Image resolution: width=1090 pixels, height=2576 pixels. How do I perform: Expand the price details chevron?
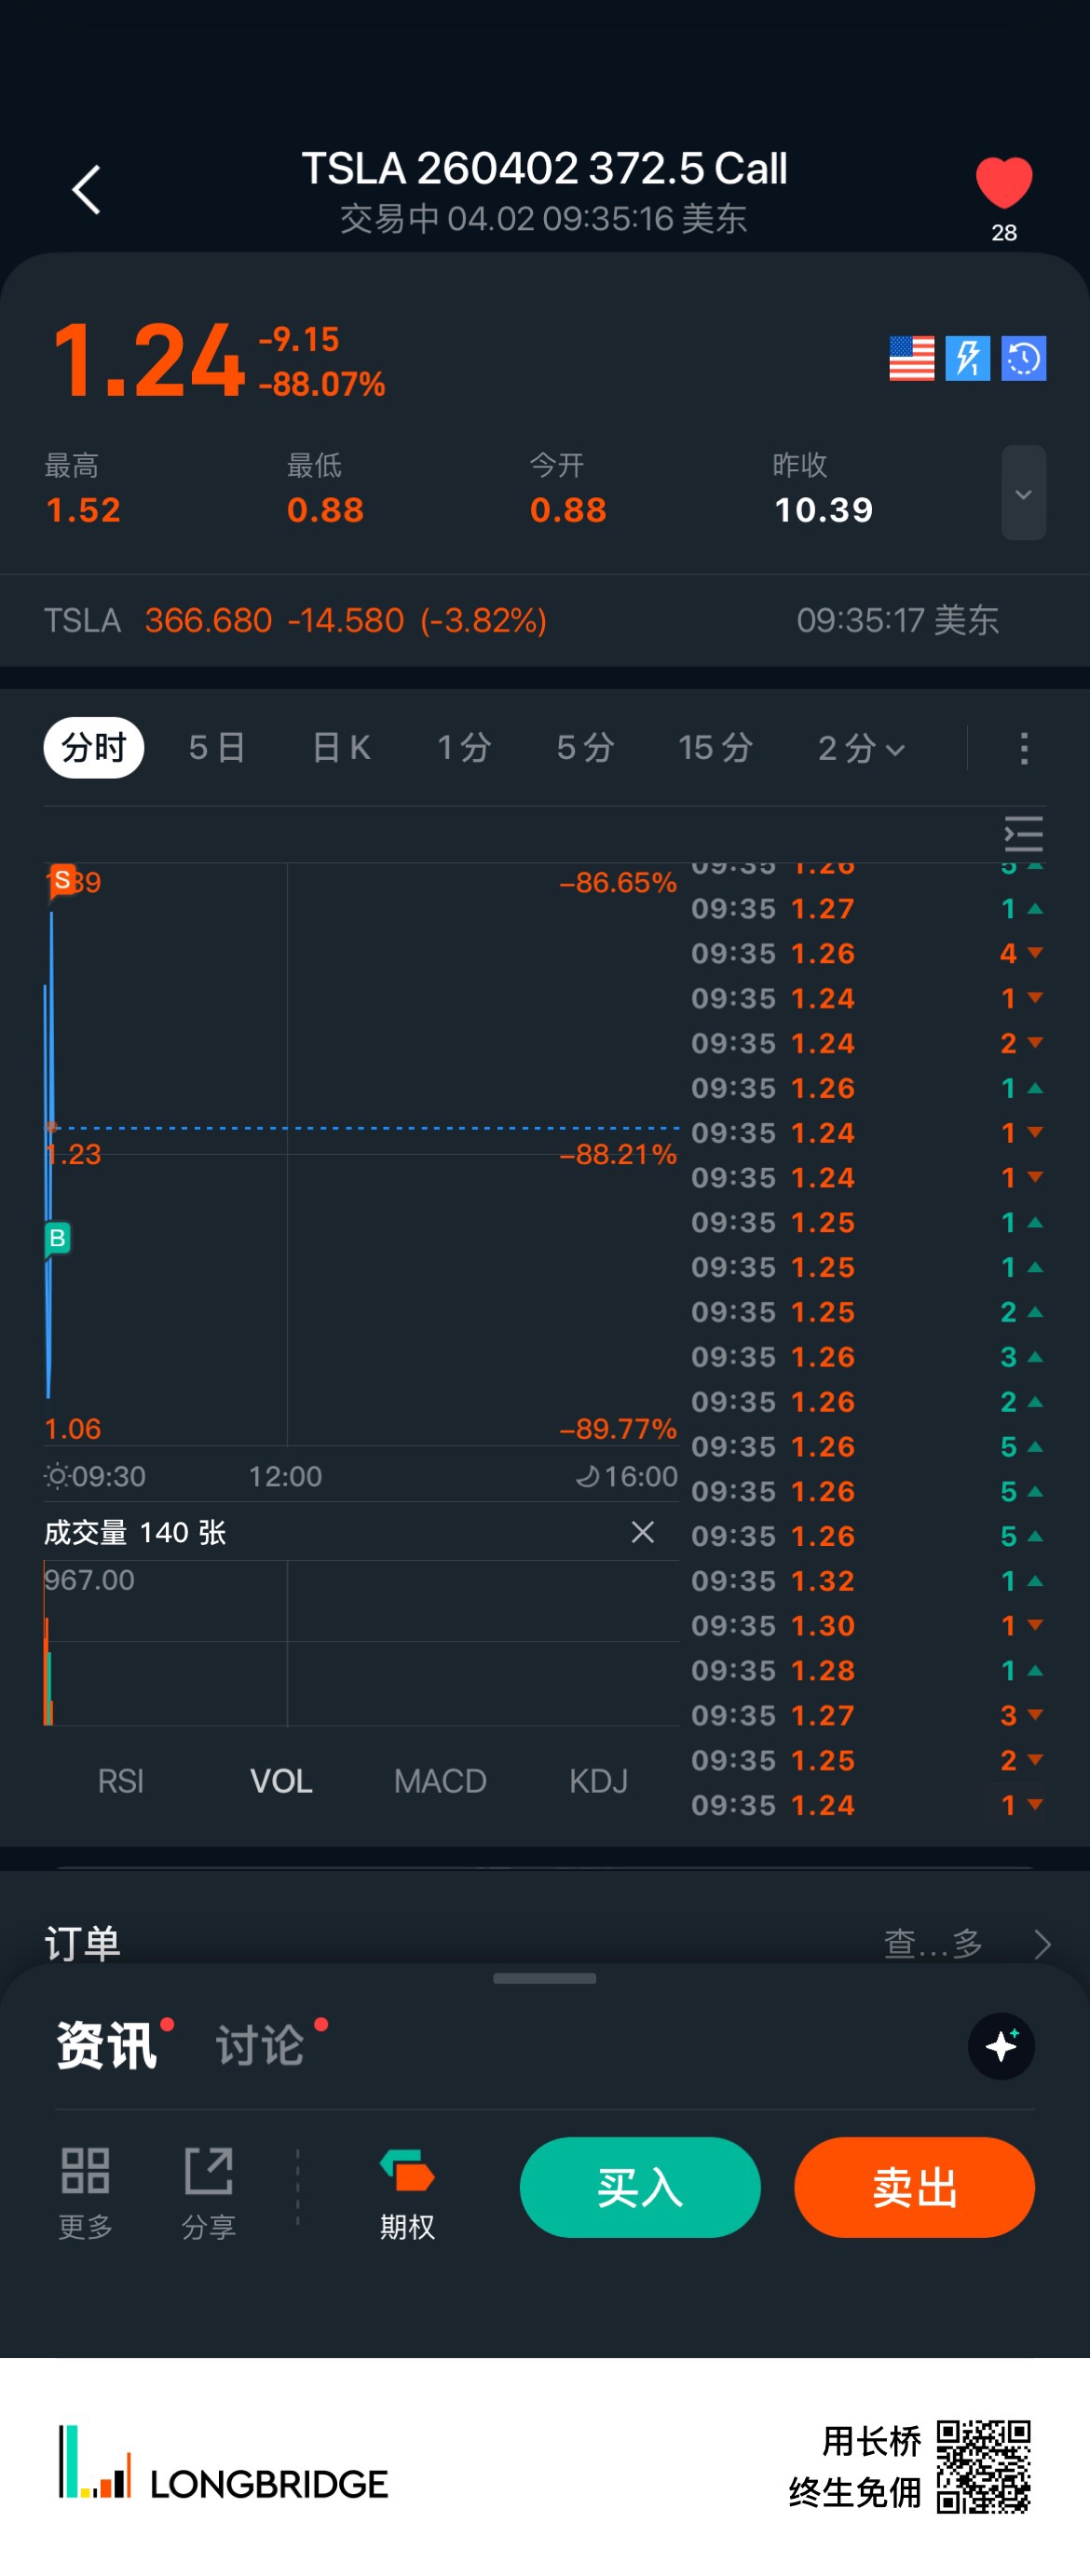pyautogui.click(x=1023, y=493)
